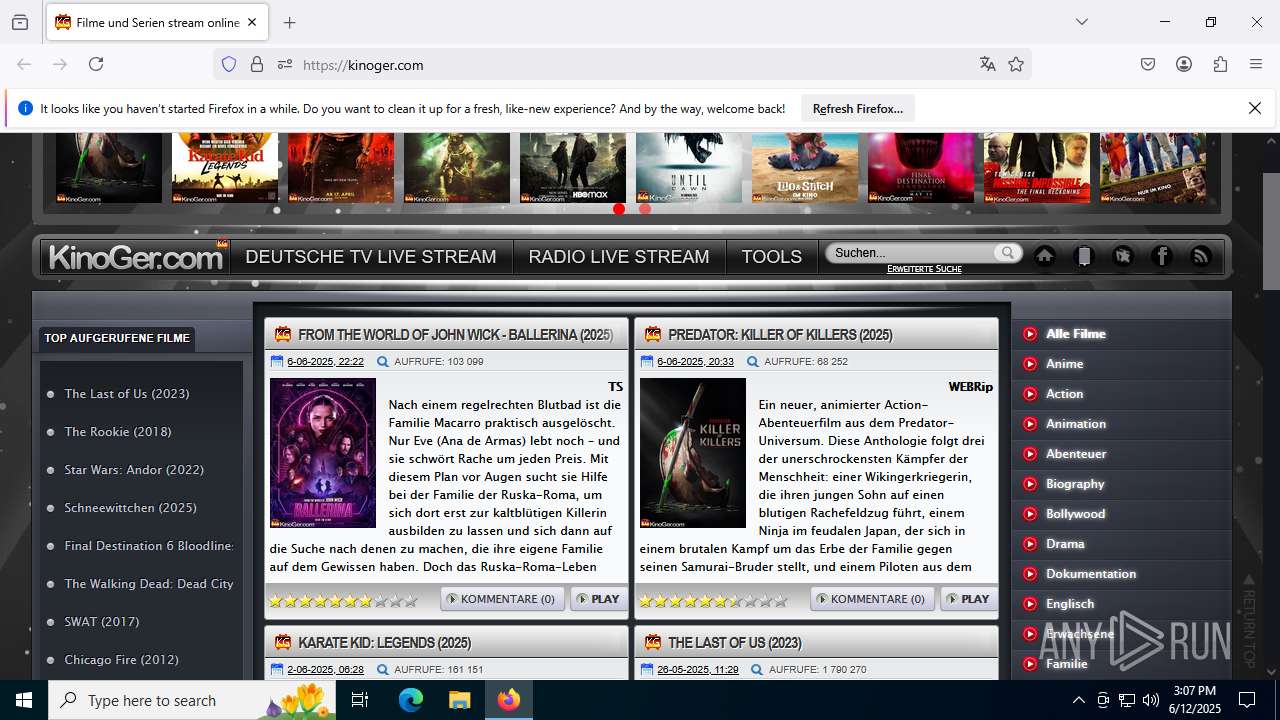
Task: Click Lilo & Stitch poster in carousel
Action: pos(805,167)
